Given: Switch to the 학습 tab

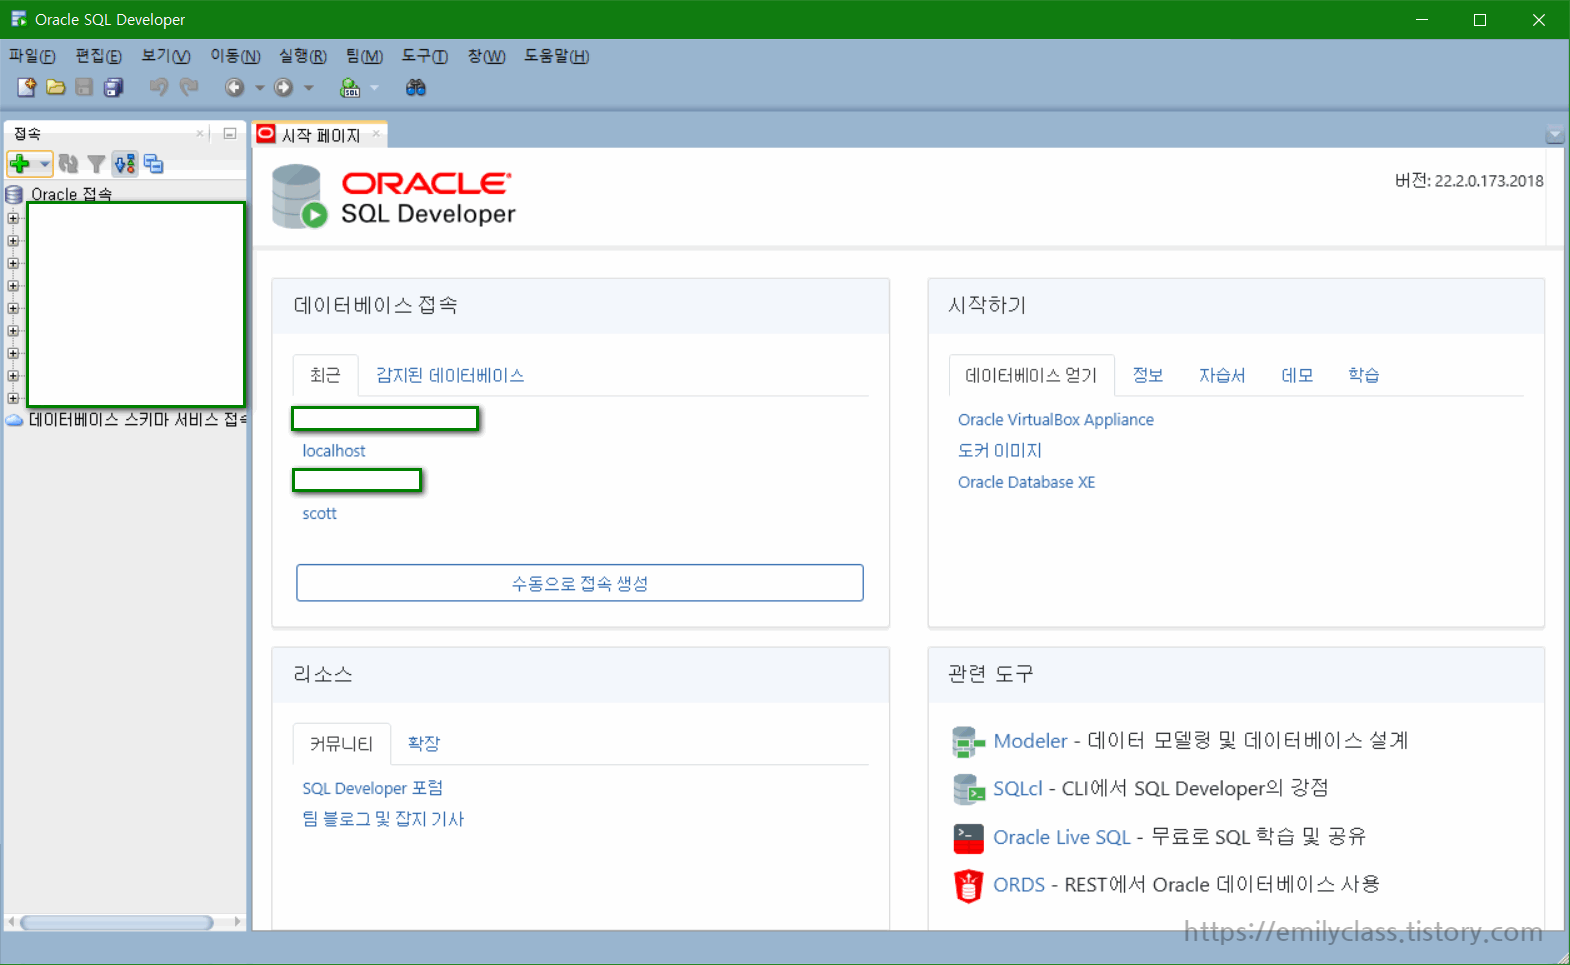Looking at the screenshot, I should pyautogui.click(x=1363, y=375).
